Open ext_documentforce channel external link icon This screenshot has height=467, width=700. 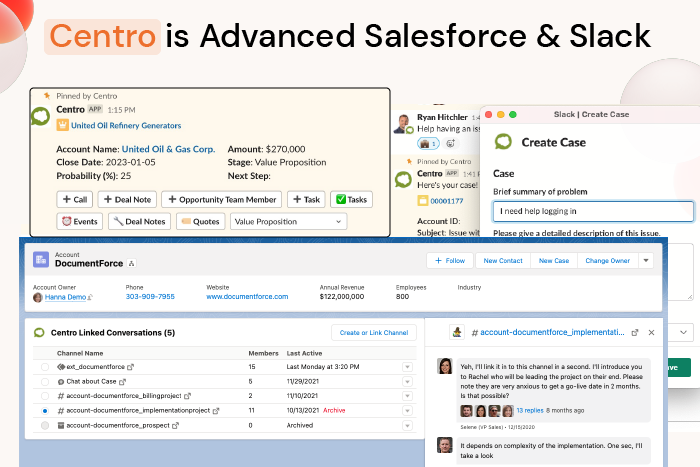point(130,367)
